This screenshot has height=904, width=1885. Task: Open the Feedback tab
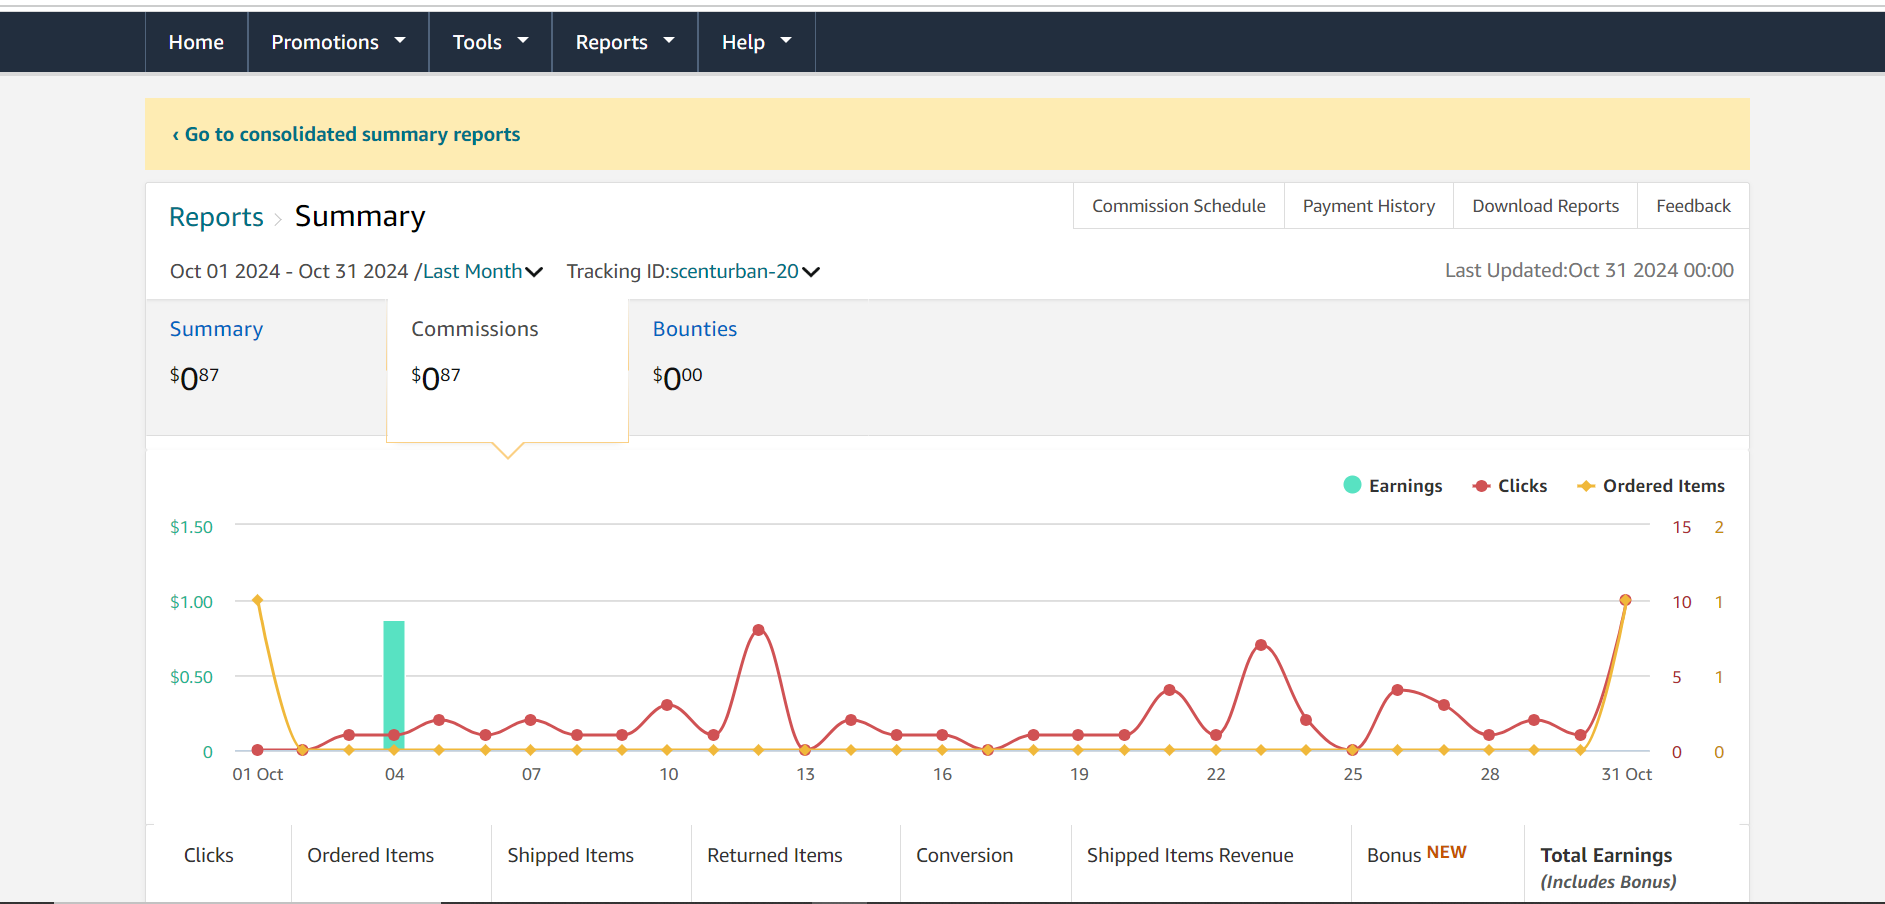point(1693,206)
